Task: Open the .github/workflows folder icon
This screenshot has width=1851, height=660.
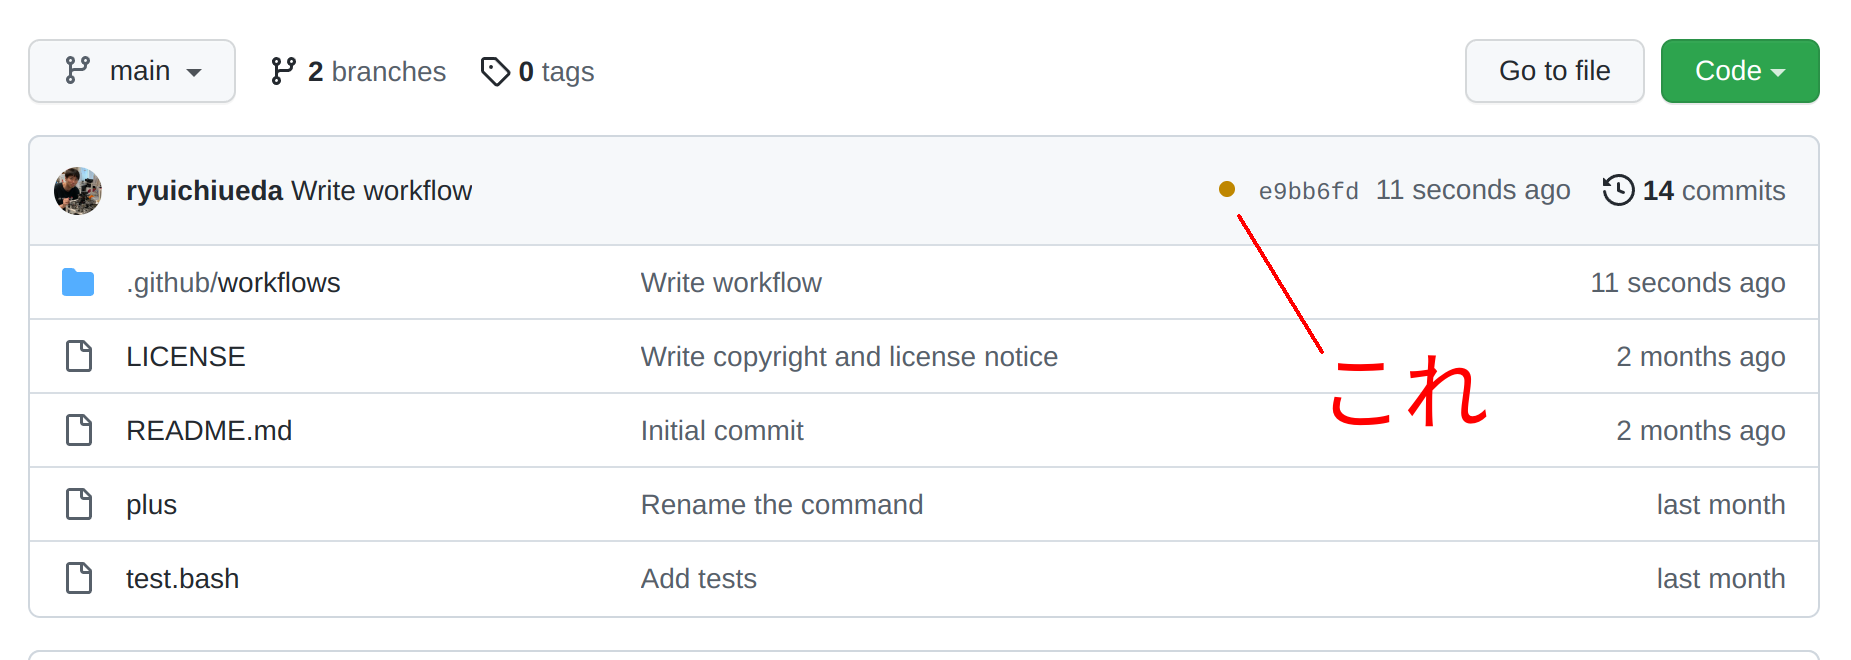Action: [x=79, y=282]
